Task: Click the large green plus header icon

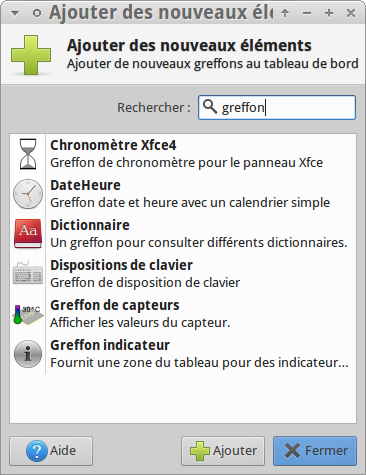Action: (31, 55)
